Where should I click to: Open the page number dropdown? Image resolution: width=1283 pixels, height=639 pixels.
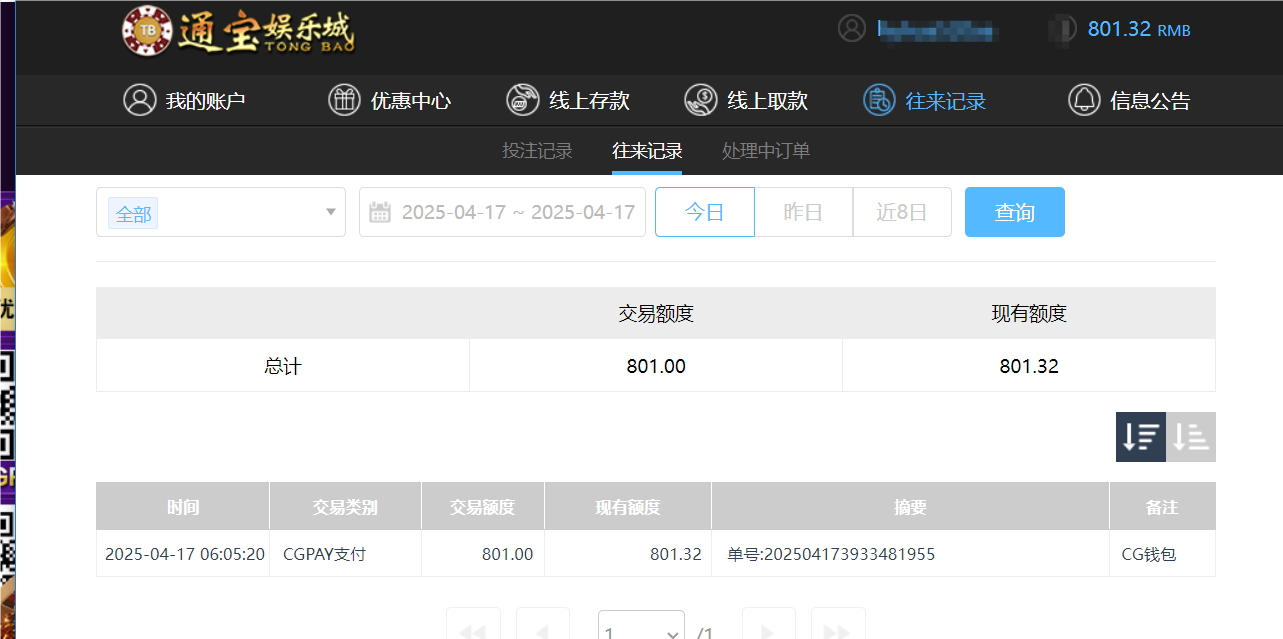(x=641, y=630)
